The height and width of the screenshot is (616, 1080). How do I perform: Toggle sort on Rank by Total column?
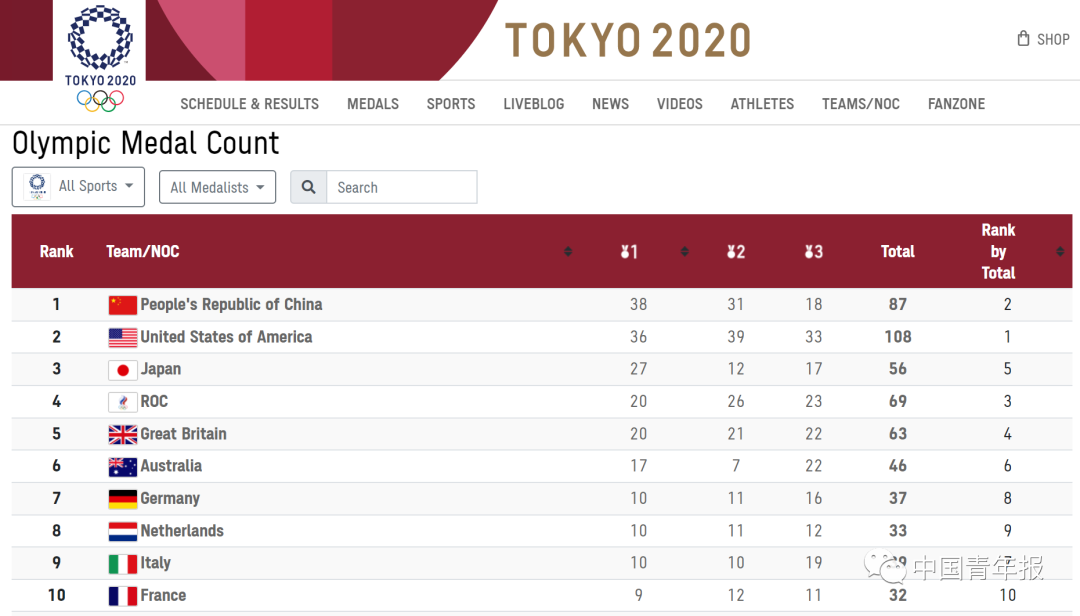pos(1060,252)
